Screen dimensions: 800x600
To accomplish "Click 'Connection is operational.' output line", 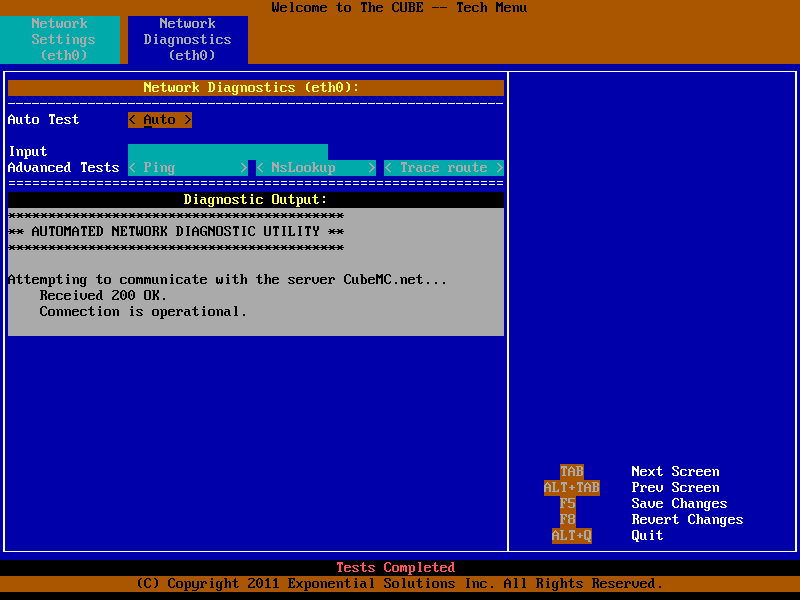I will pyautogui.click(x=143, y=311).
